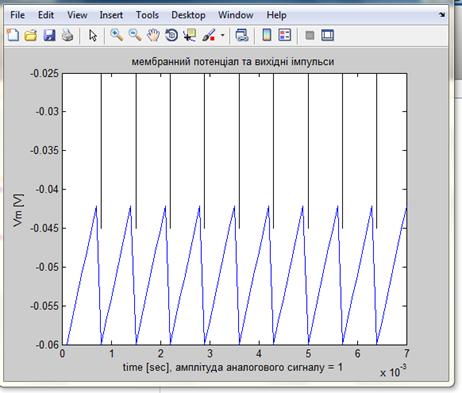Print the figure using the printer icon
Screen dimensions: 462x393
[x=67, y=35]
